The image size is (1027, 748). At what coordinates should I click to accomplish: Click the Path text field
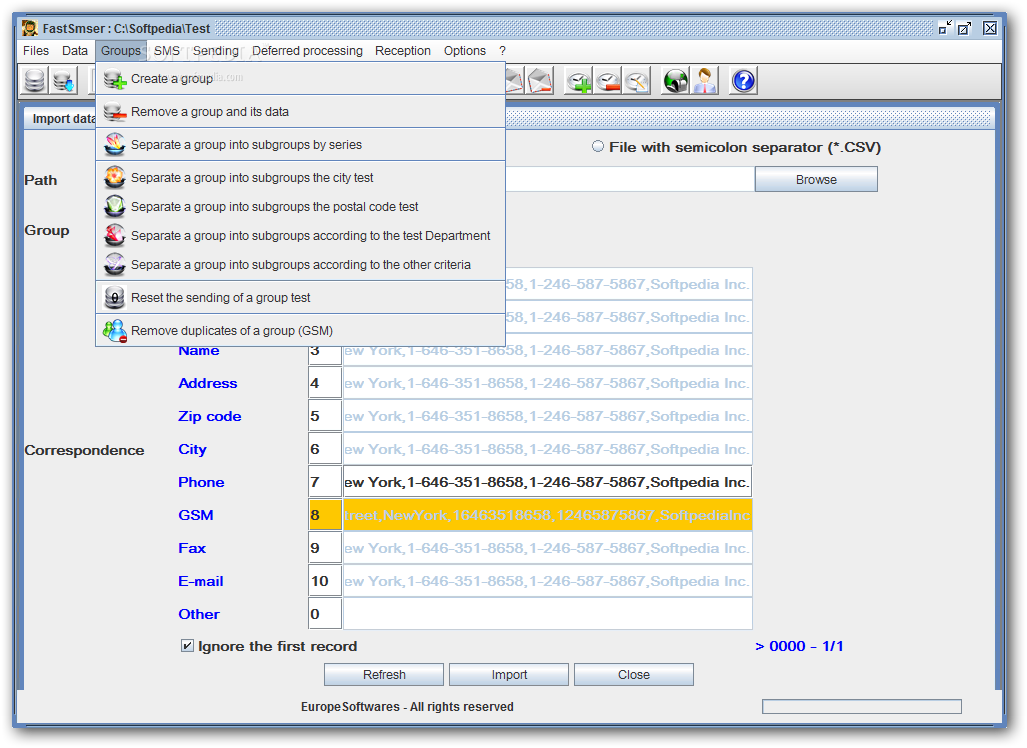[629, 179]
